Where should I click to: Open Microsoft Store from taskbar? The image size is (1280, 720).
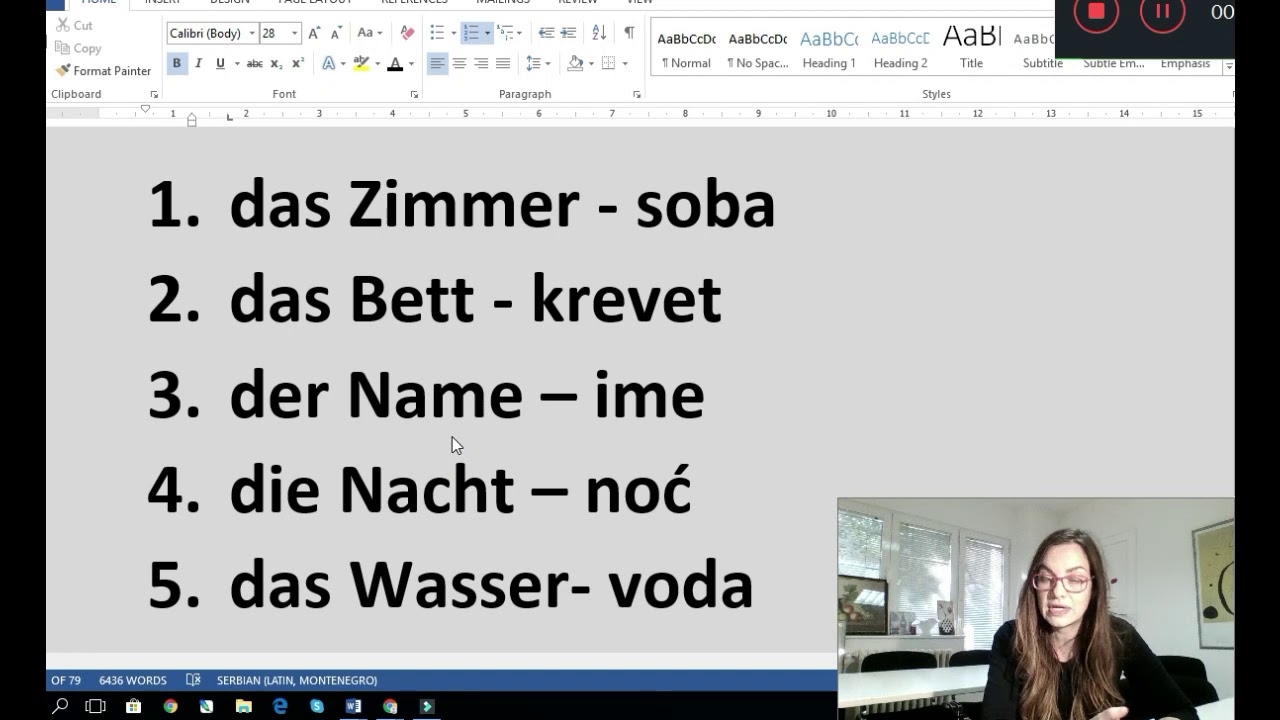(133, 706)
